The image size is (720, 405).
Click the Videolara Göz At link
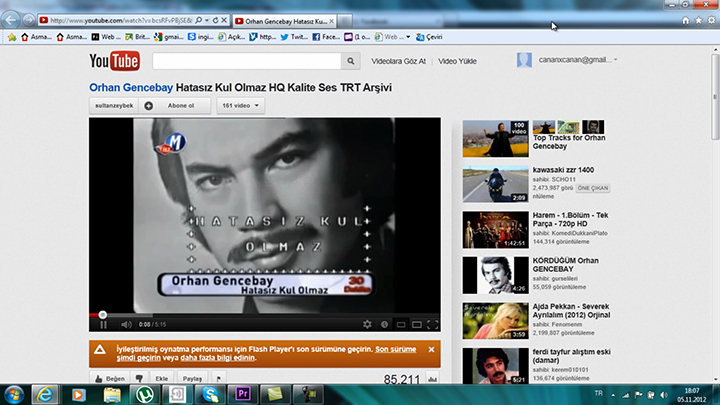point(399,61)
